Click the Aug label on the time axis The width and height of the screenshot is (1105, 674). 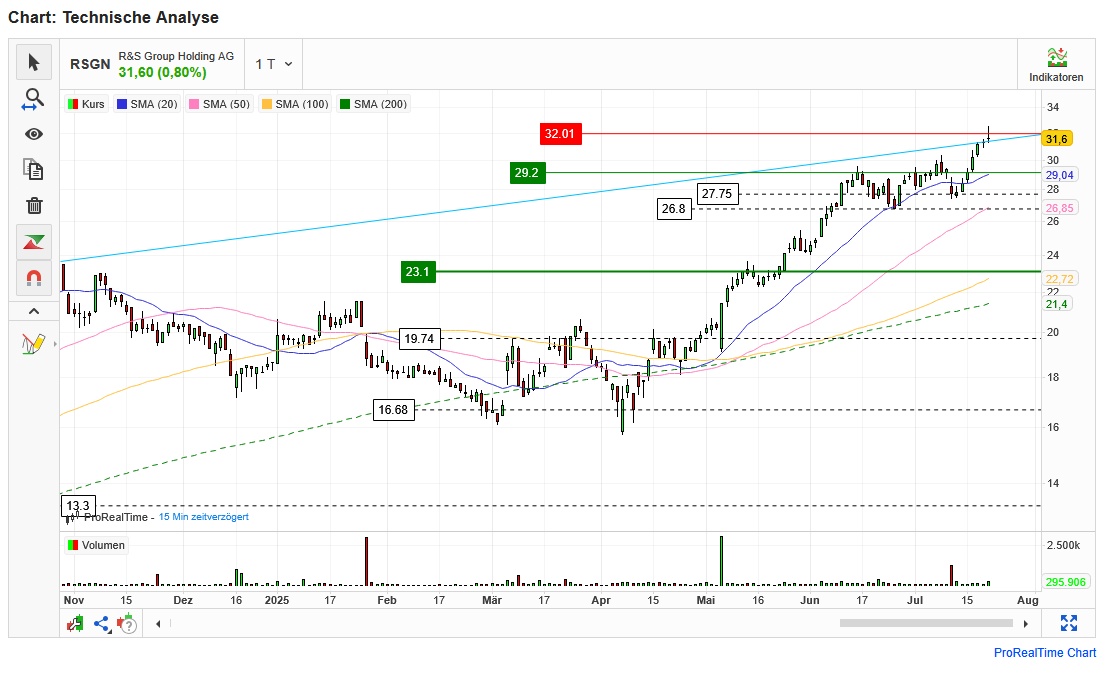(x=1028, y=600)
